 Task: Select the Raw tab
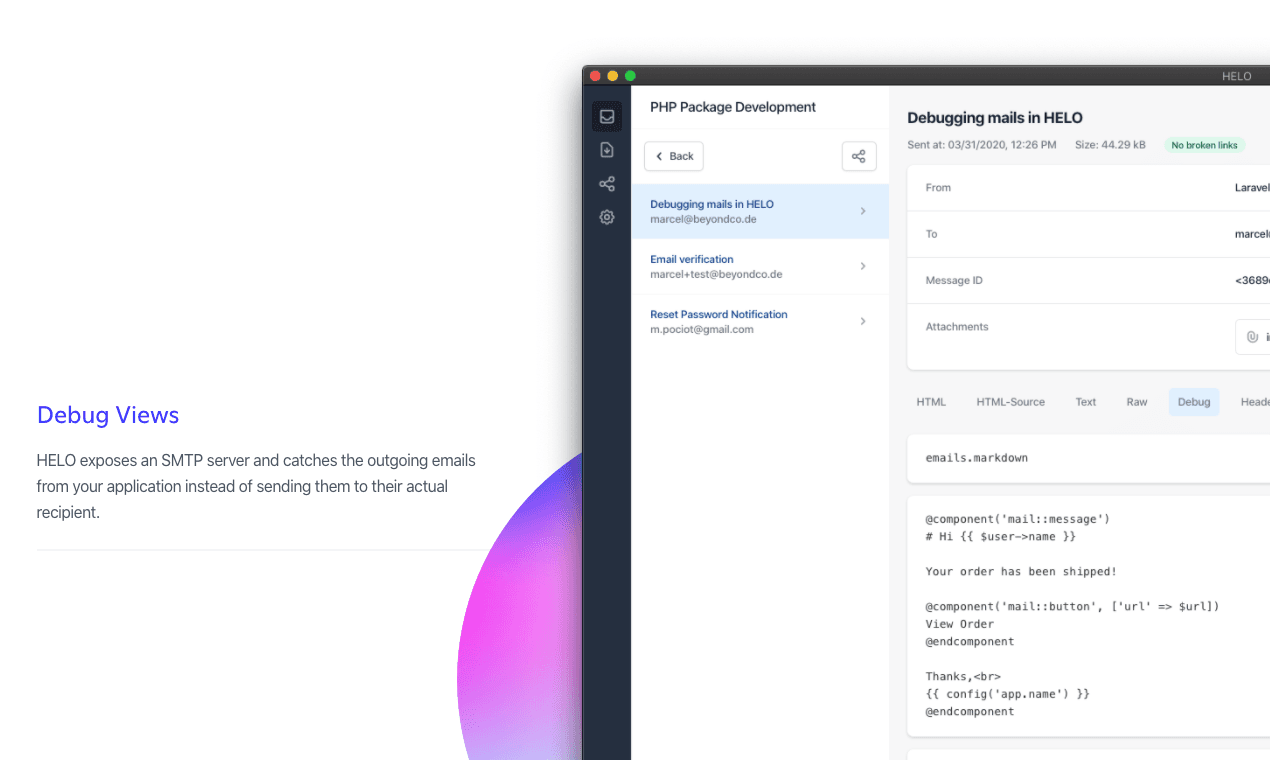1137,402
